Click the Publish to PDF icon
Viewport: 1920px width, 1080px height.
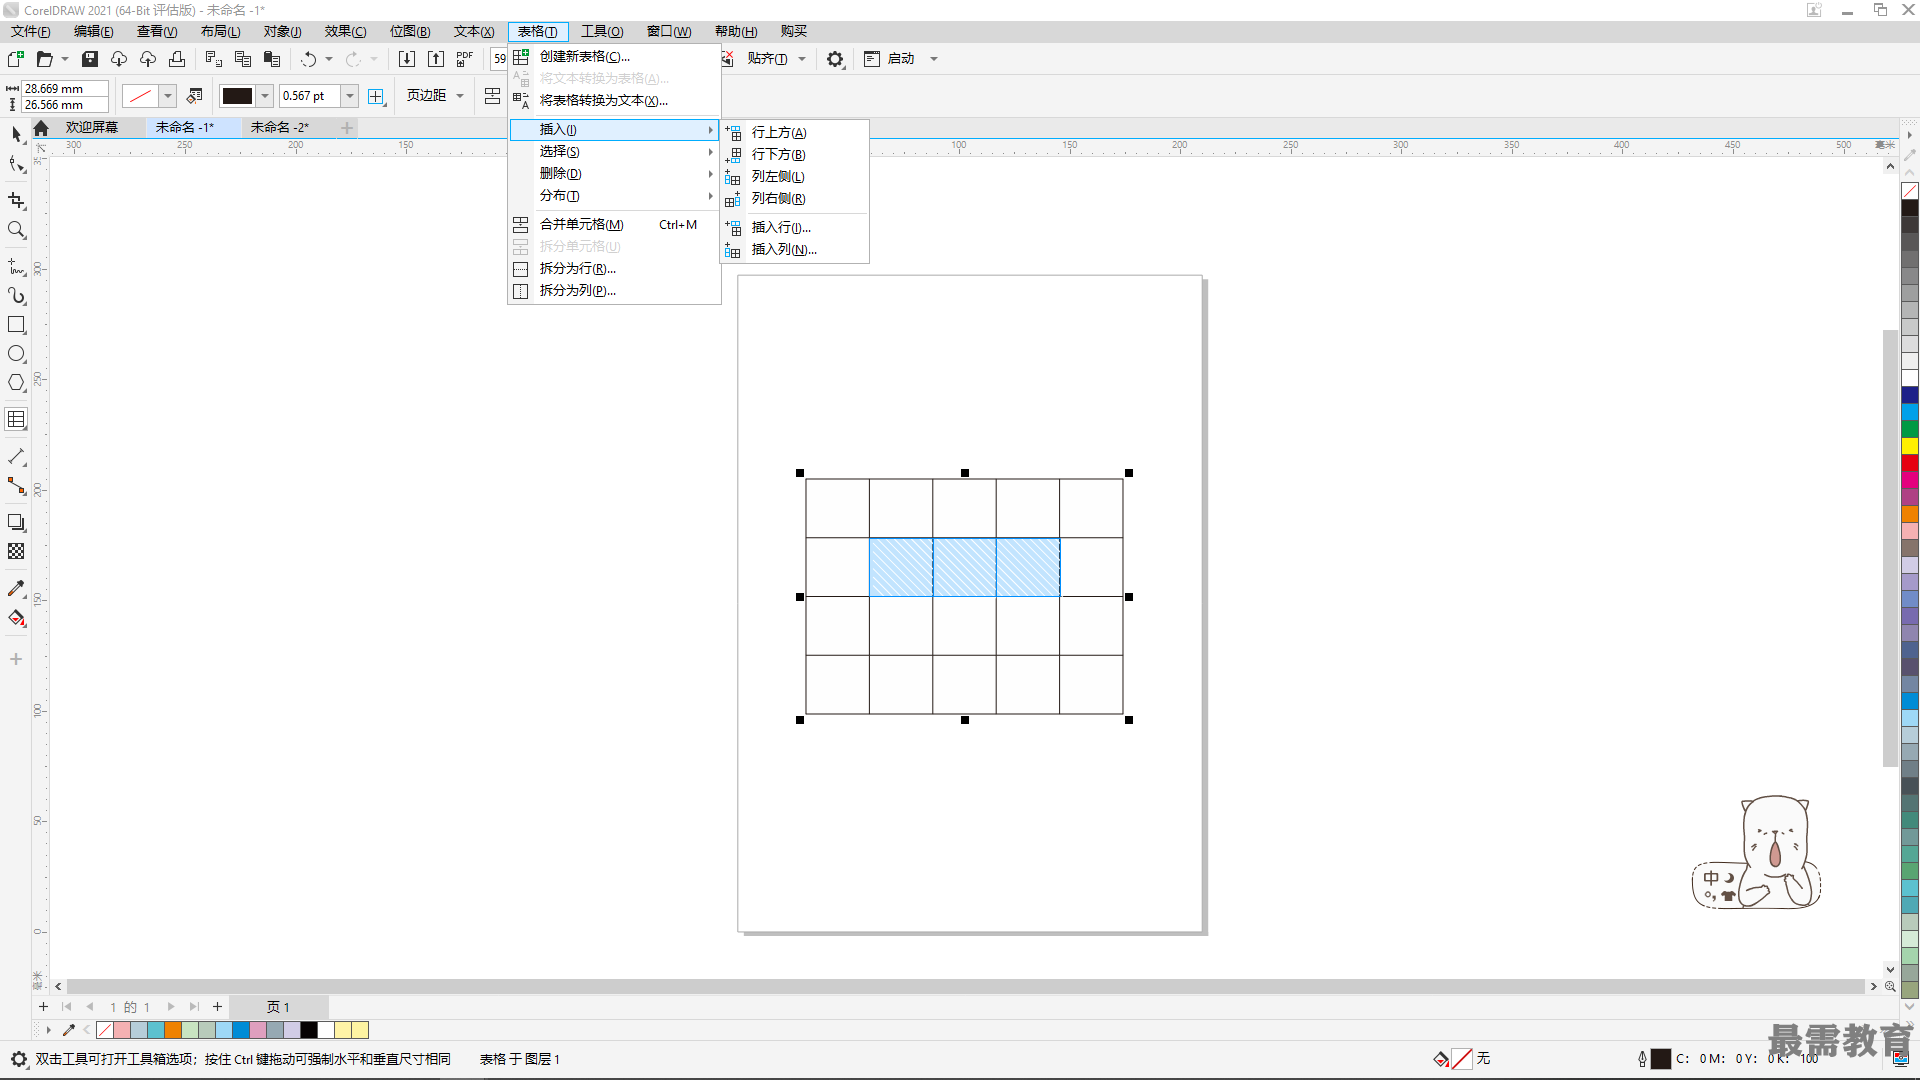coord(465,59)
